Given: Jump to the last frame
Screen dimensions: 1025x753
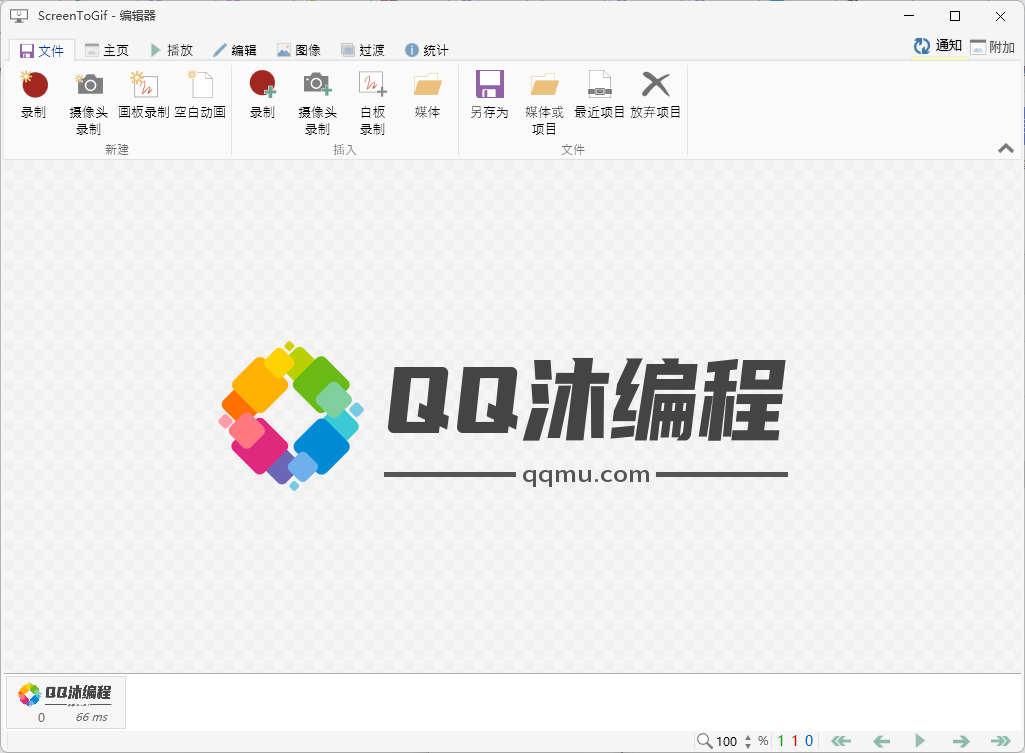Looking at the screenshot, I should click(x=1001, y=741).
